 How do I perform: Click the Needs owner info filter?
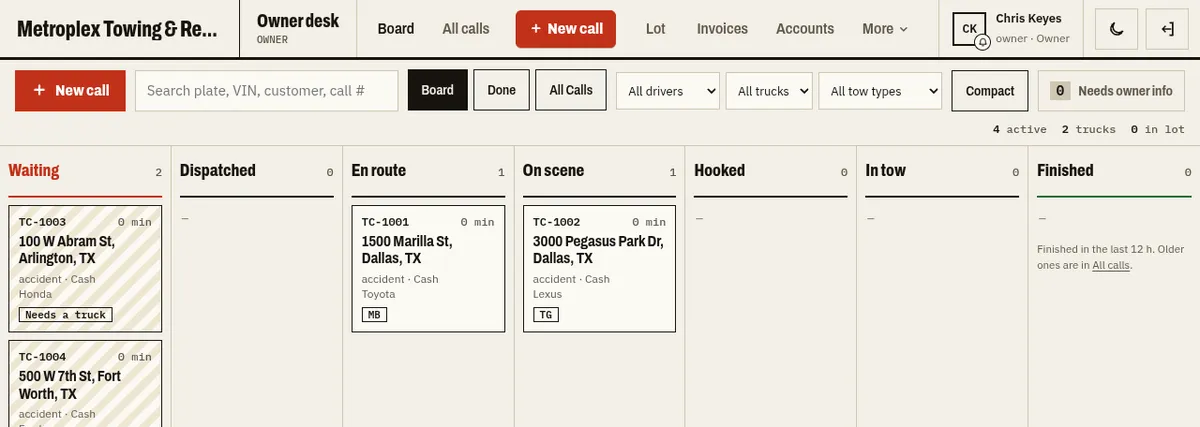pos(1111,90)
